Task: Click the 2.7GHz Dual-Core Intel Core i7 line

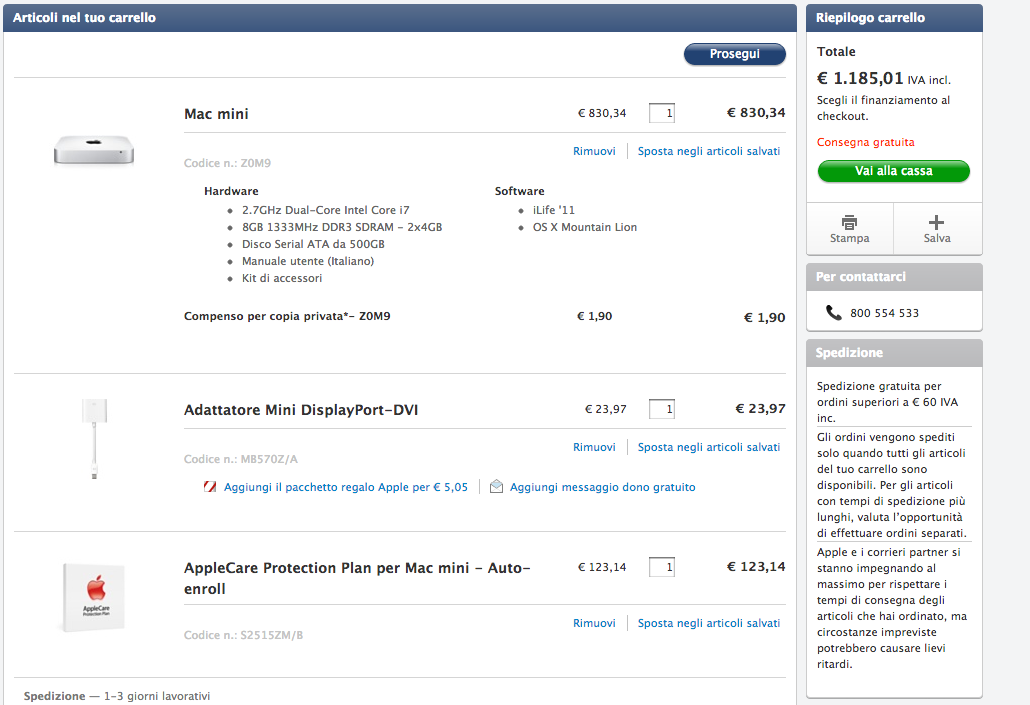Action: pos(325,210)
